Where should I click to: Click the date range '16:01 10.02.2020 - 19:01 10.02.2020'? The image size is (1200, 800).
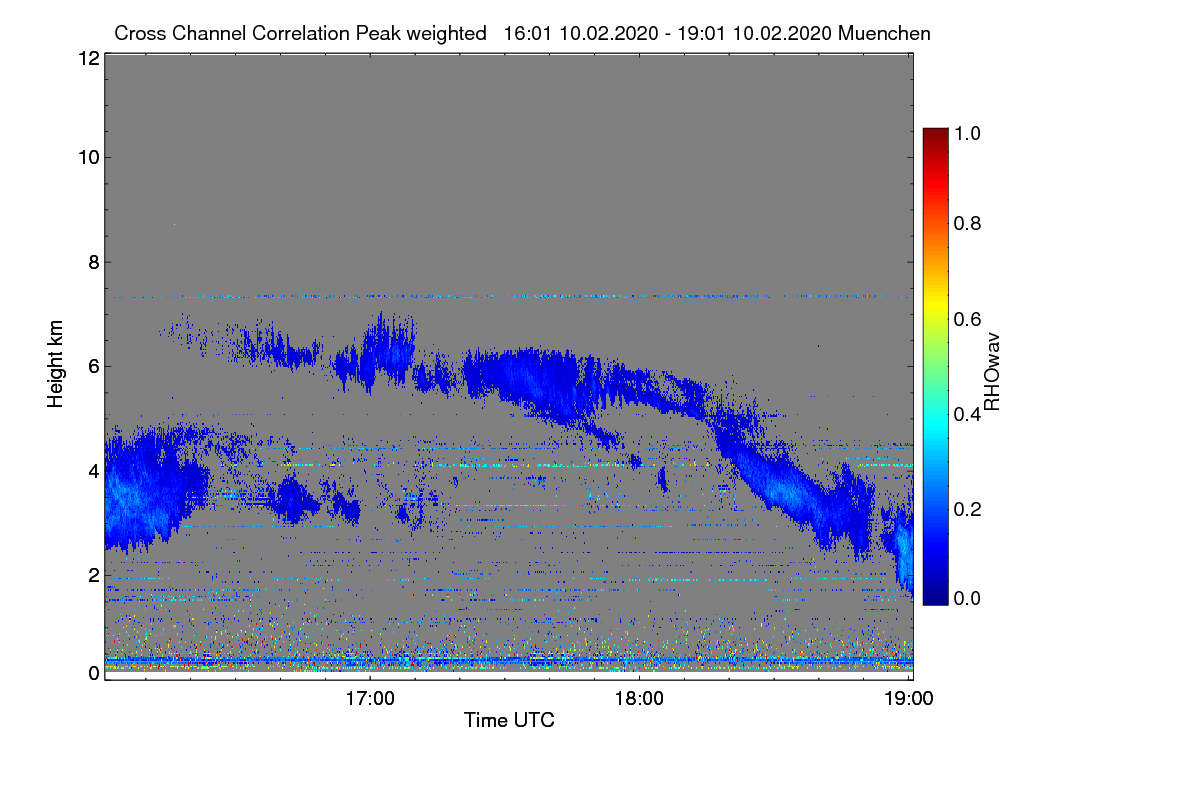668,33
